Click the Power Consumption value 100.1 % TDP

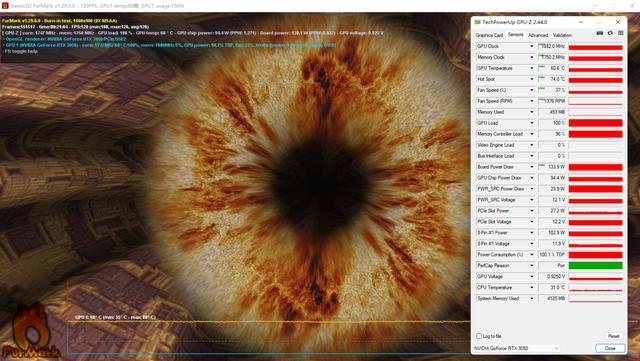552,255
